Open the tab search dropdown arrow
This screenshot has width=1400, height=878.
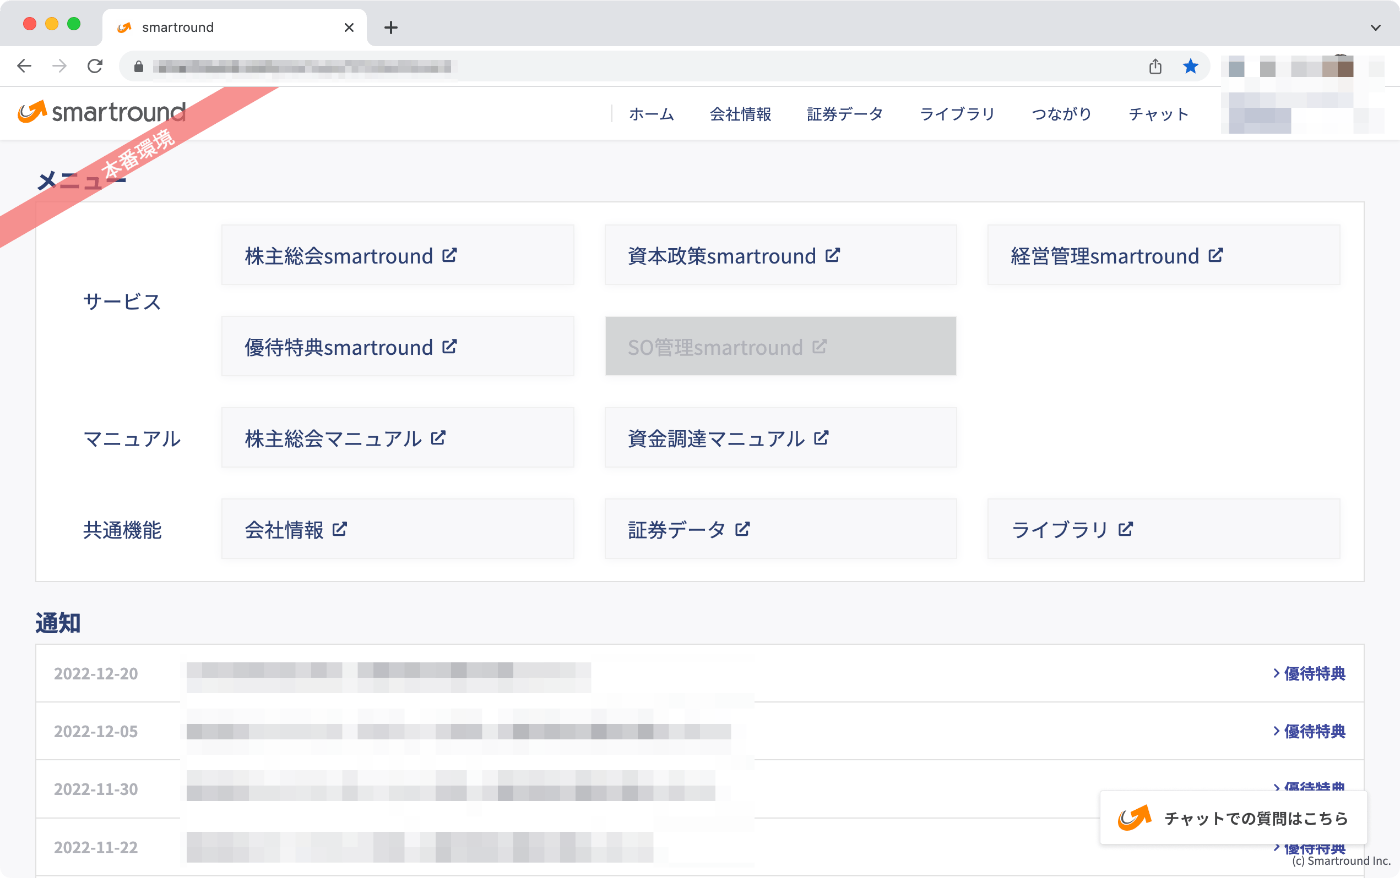(x=1375, y=28)
